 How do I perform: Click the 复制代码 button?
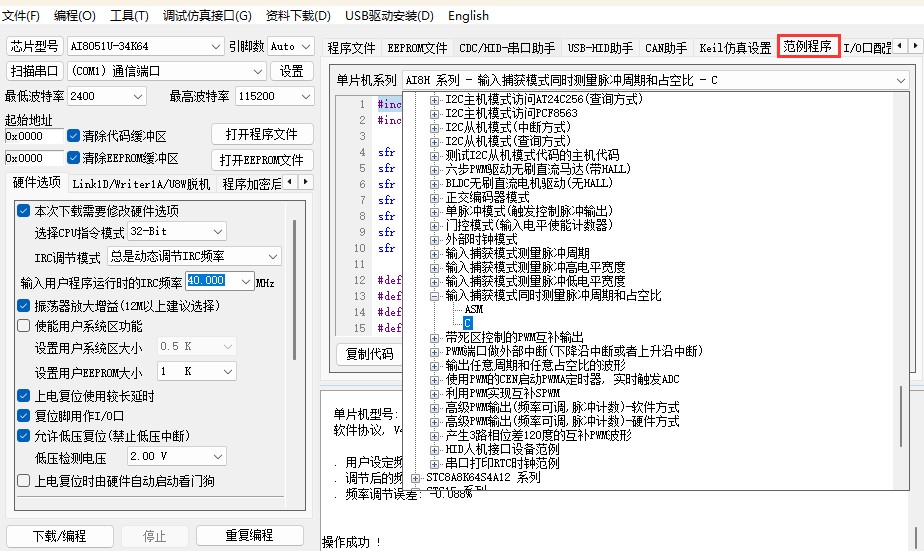click(x=369, y=354)
